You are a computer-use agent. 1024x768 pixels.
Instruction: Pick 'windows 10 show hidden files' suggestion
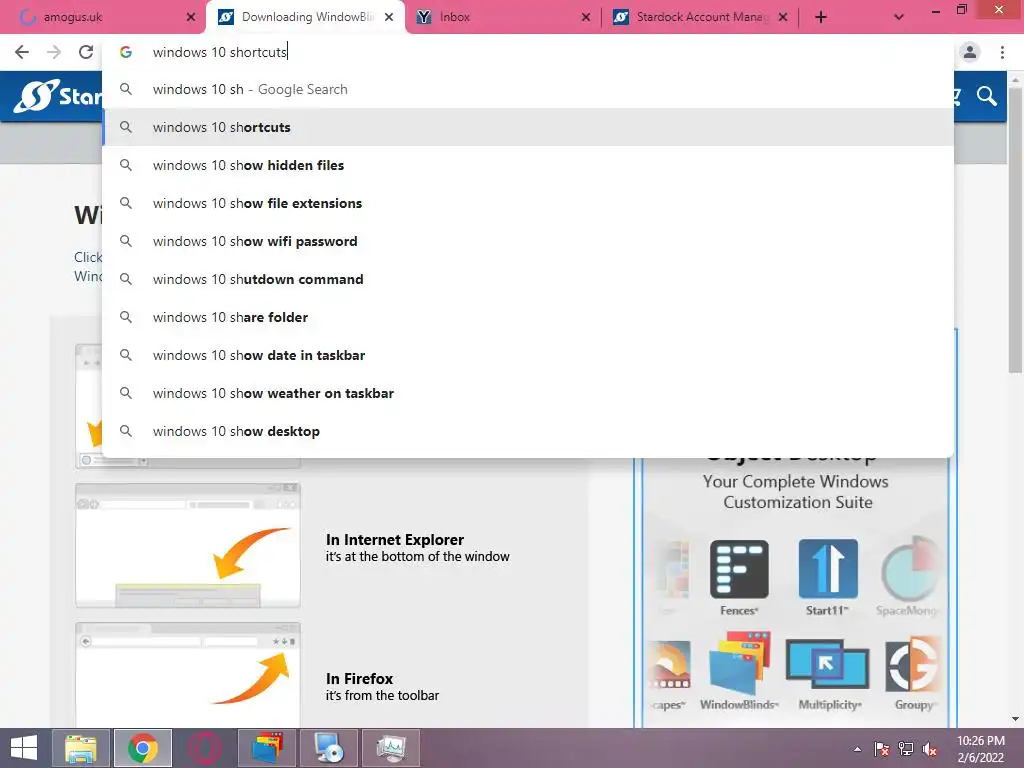[x=528, y=165]
